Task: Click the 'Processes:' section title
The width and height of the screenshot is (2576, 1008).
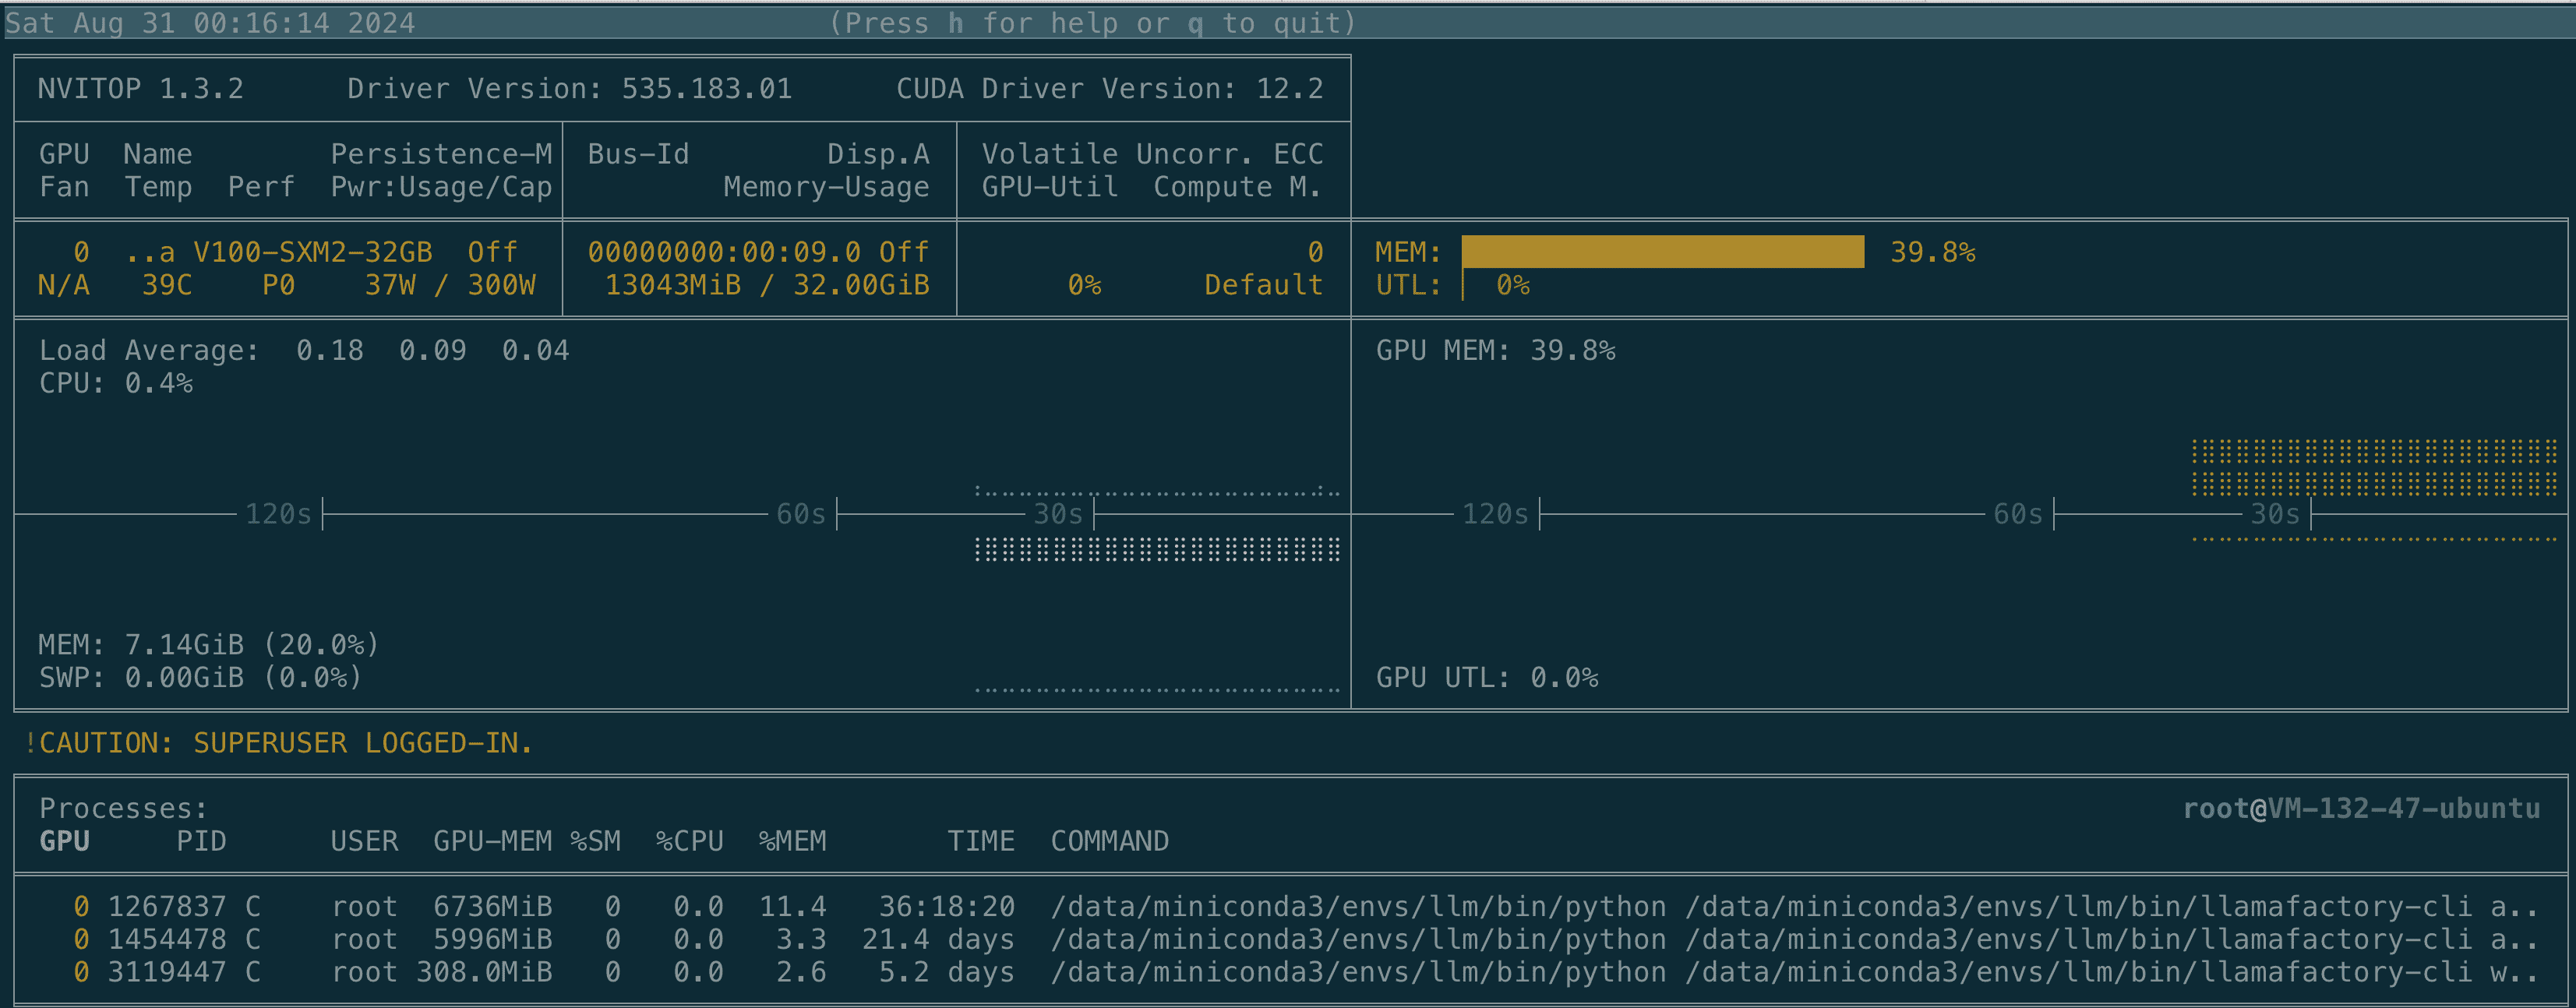Action: pos(123,808)
